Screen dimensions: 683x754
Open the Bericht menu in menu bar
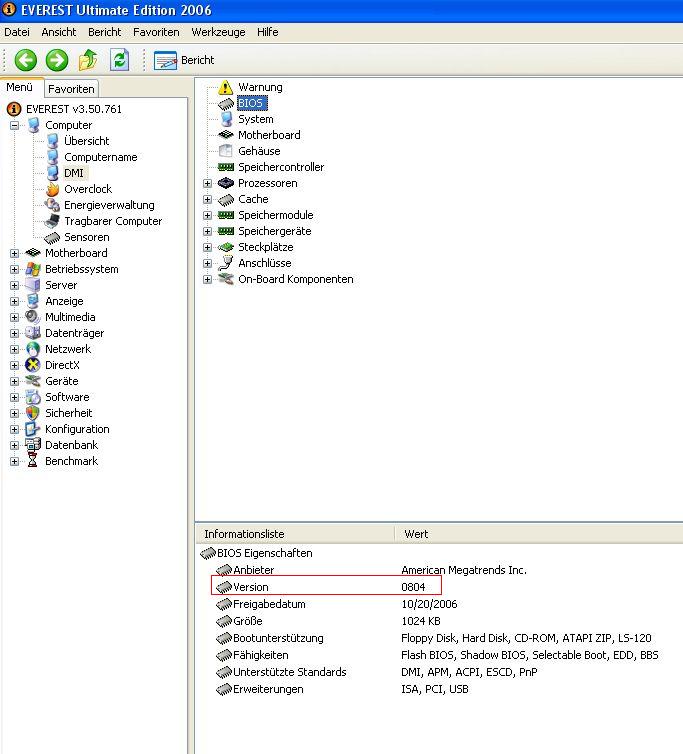104,32
